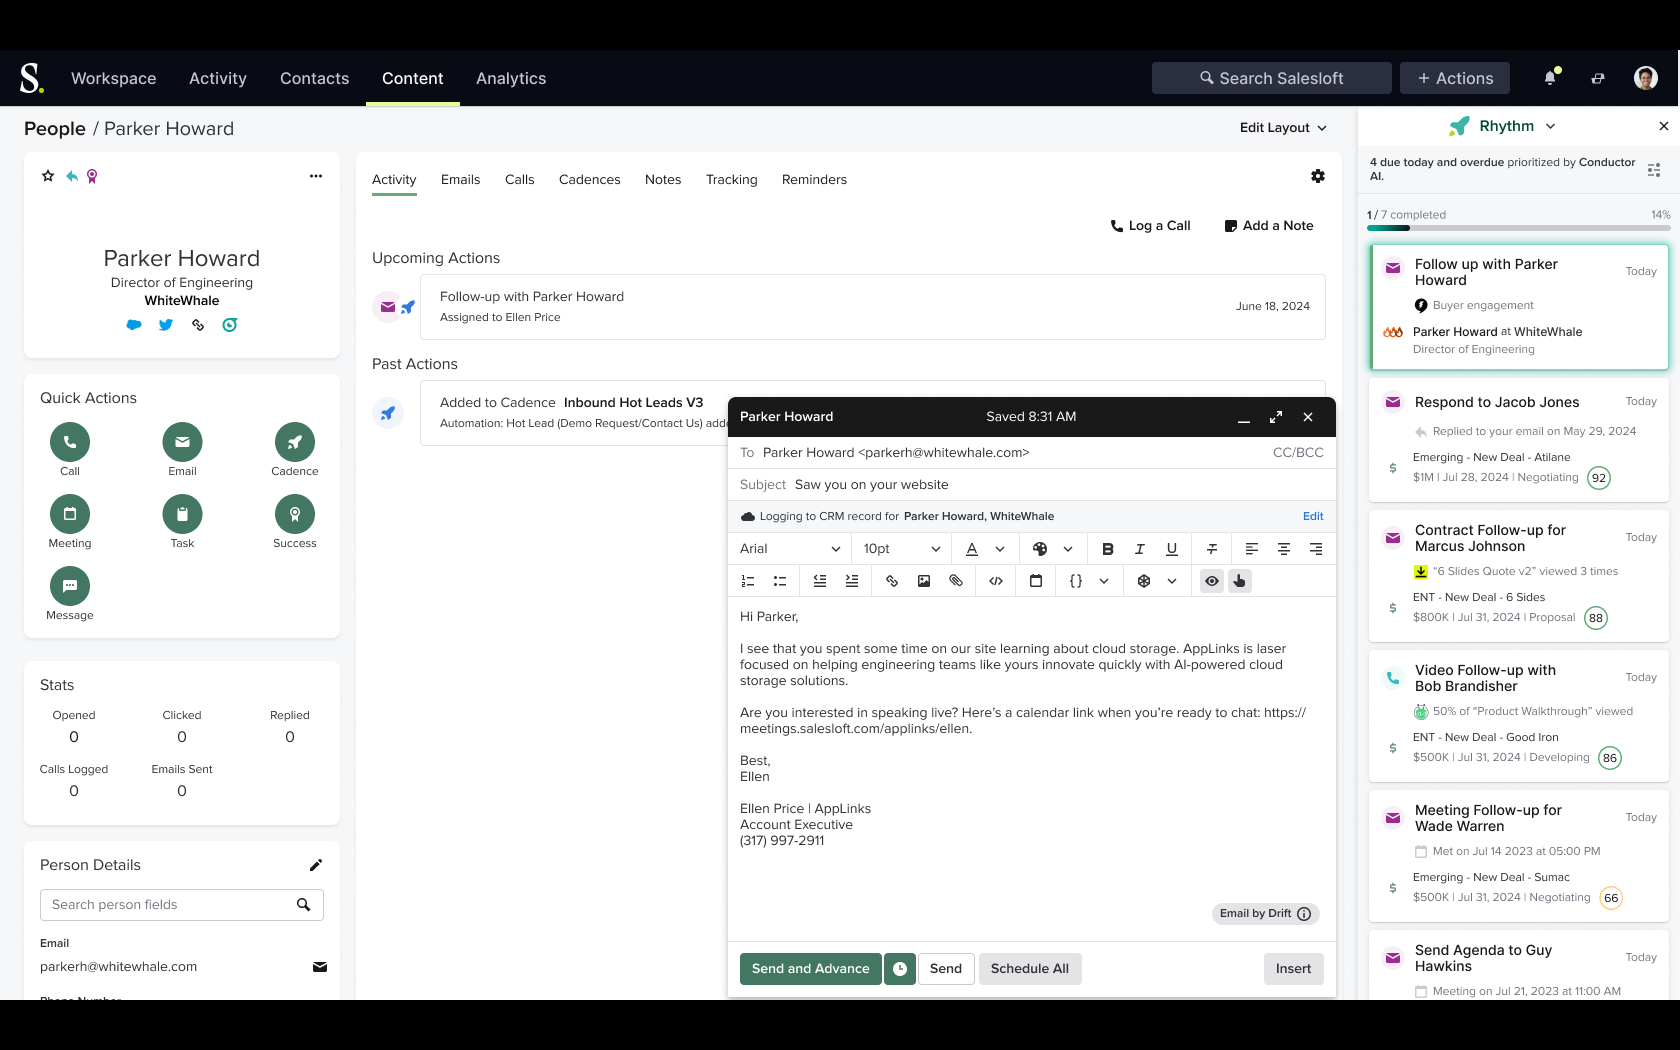Open the Salesforce record cloud icon
This screenshot has height=1050, width=1680.
click(134, 325)
